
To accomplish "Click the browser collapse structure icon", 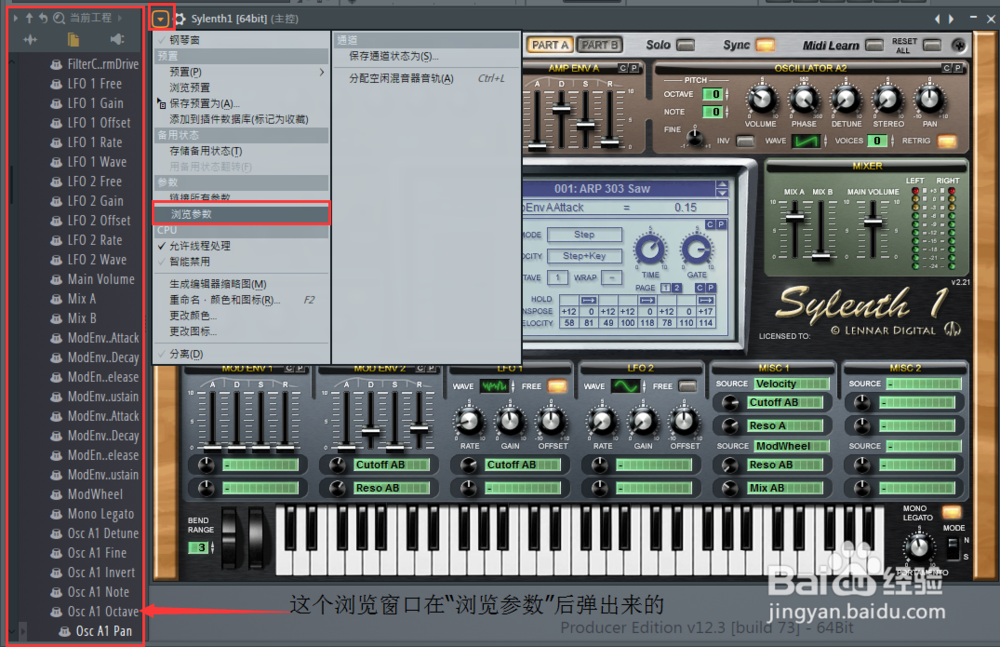I will [x=30, y=40].
